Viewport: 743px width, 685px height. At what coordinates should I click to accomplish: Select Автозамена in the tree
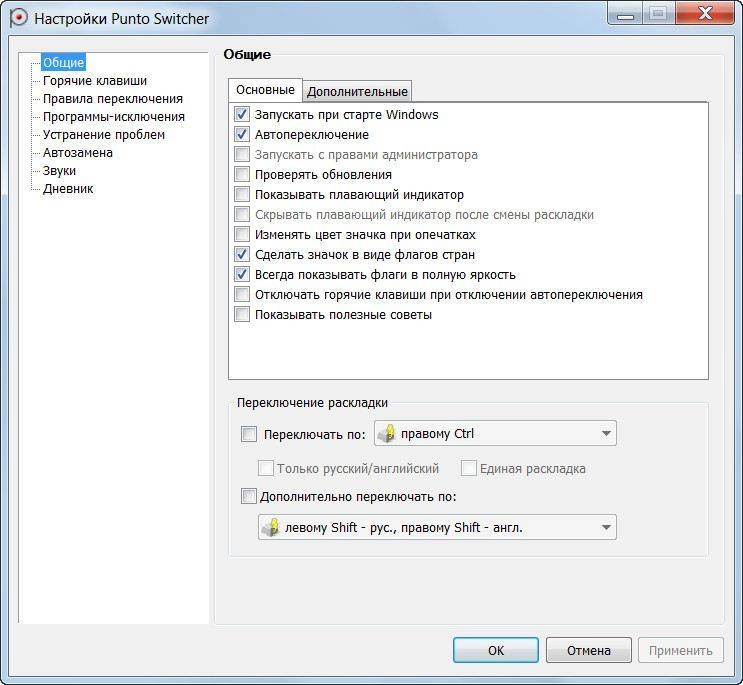[78, 153]
